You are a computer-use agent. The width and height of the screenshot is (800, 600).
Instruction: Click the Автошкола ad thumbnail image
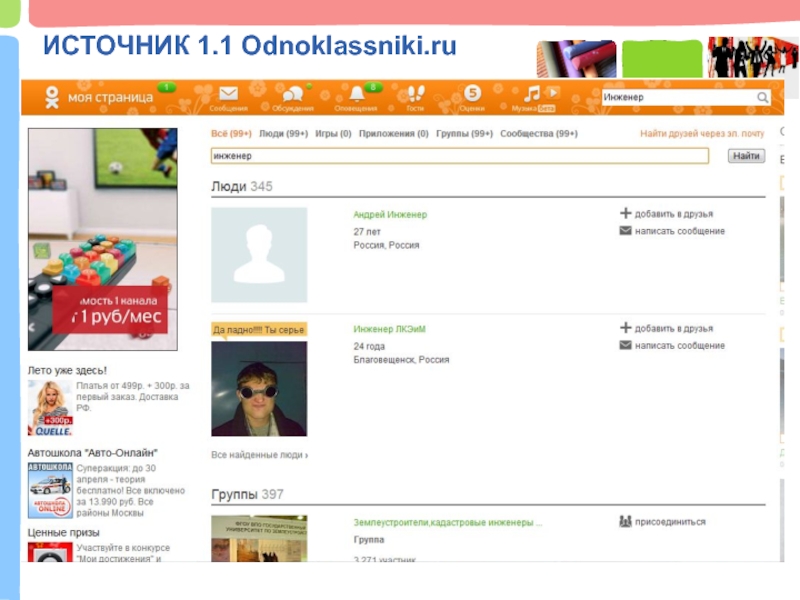(x=50, y=490)
